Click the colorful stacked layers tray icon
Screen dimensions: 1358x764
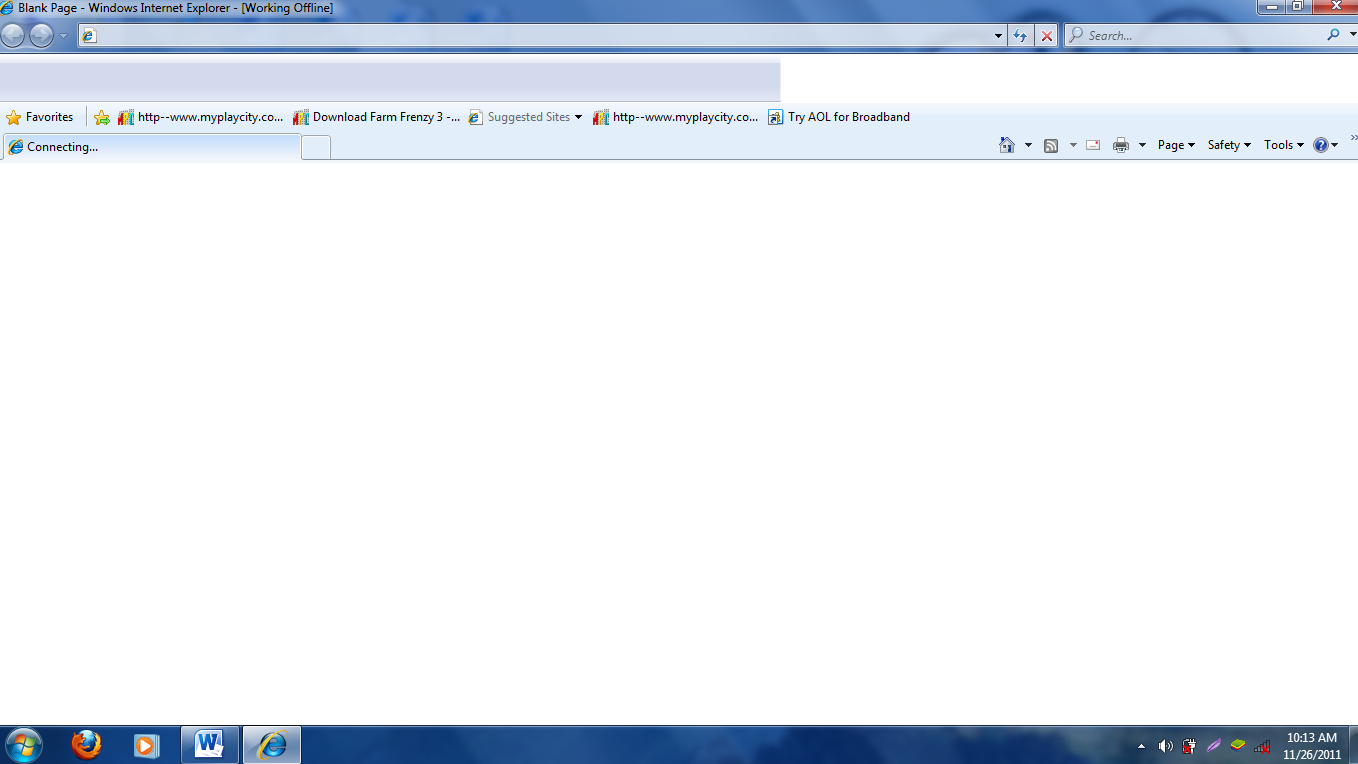point(1238,746)
